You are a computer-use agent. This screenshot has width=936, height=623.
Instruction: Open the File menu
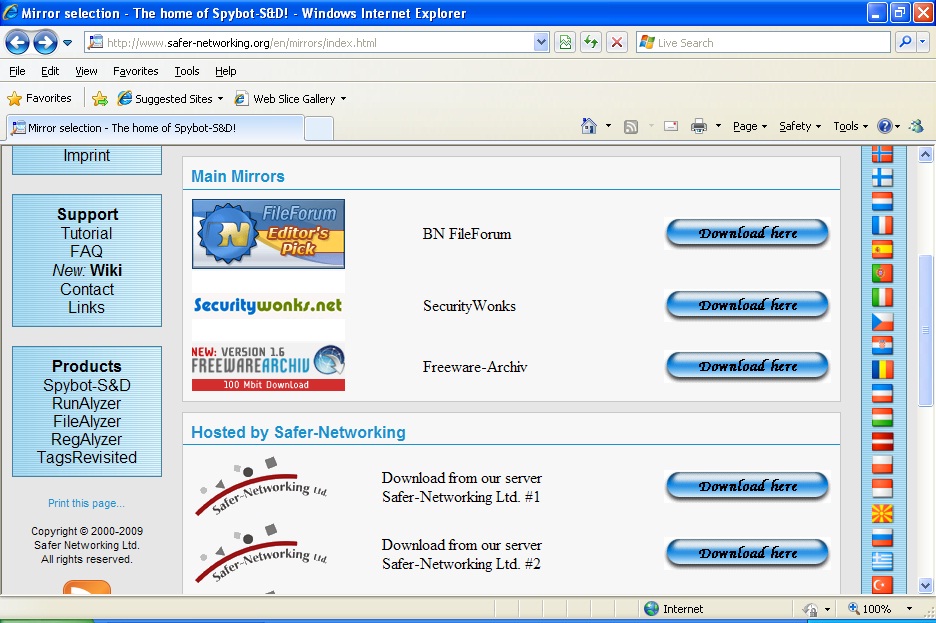(17, 71)
